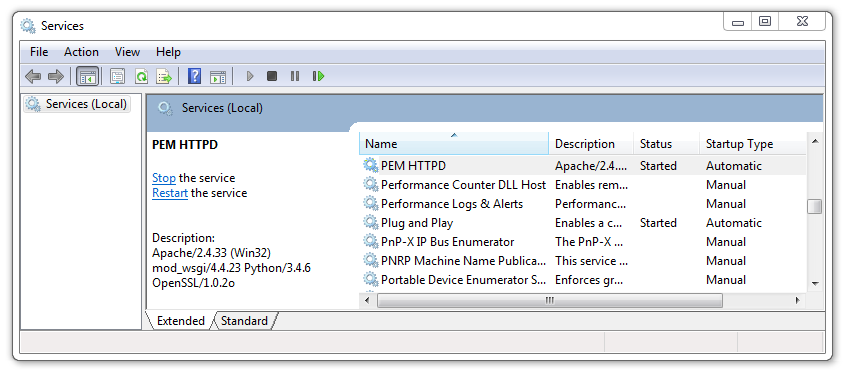This screenshot has height=373, width=848.
Task: Sort list by Name column header
Action: 454,144
